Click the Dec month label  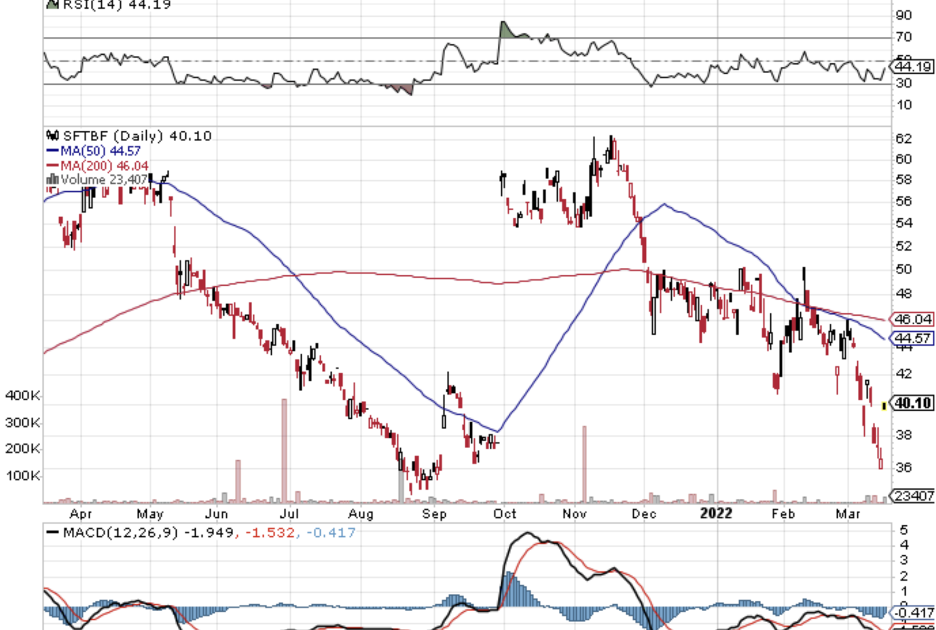pyautogui.click(x=645, y=514)
